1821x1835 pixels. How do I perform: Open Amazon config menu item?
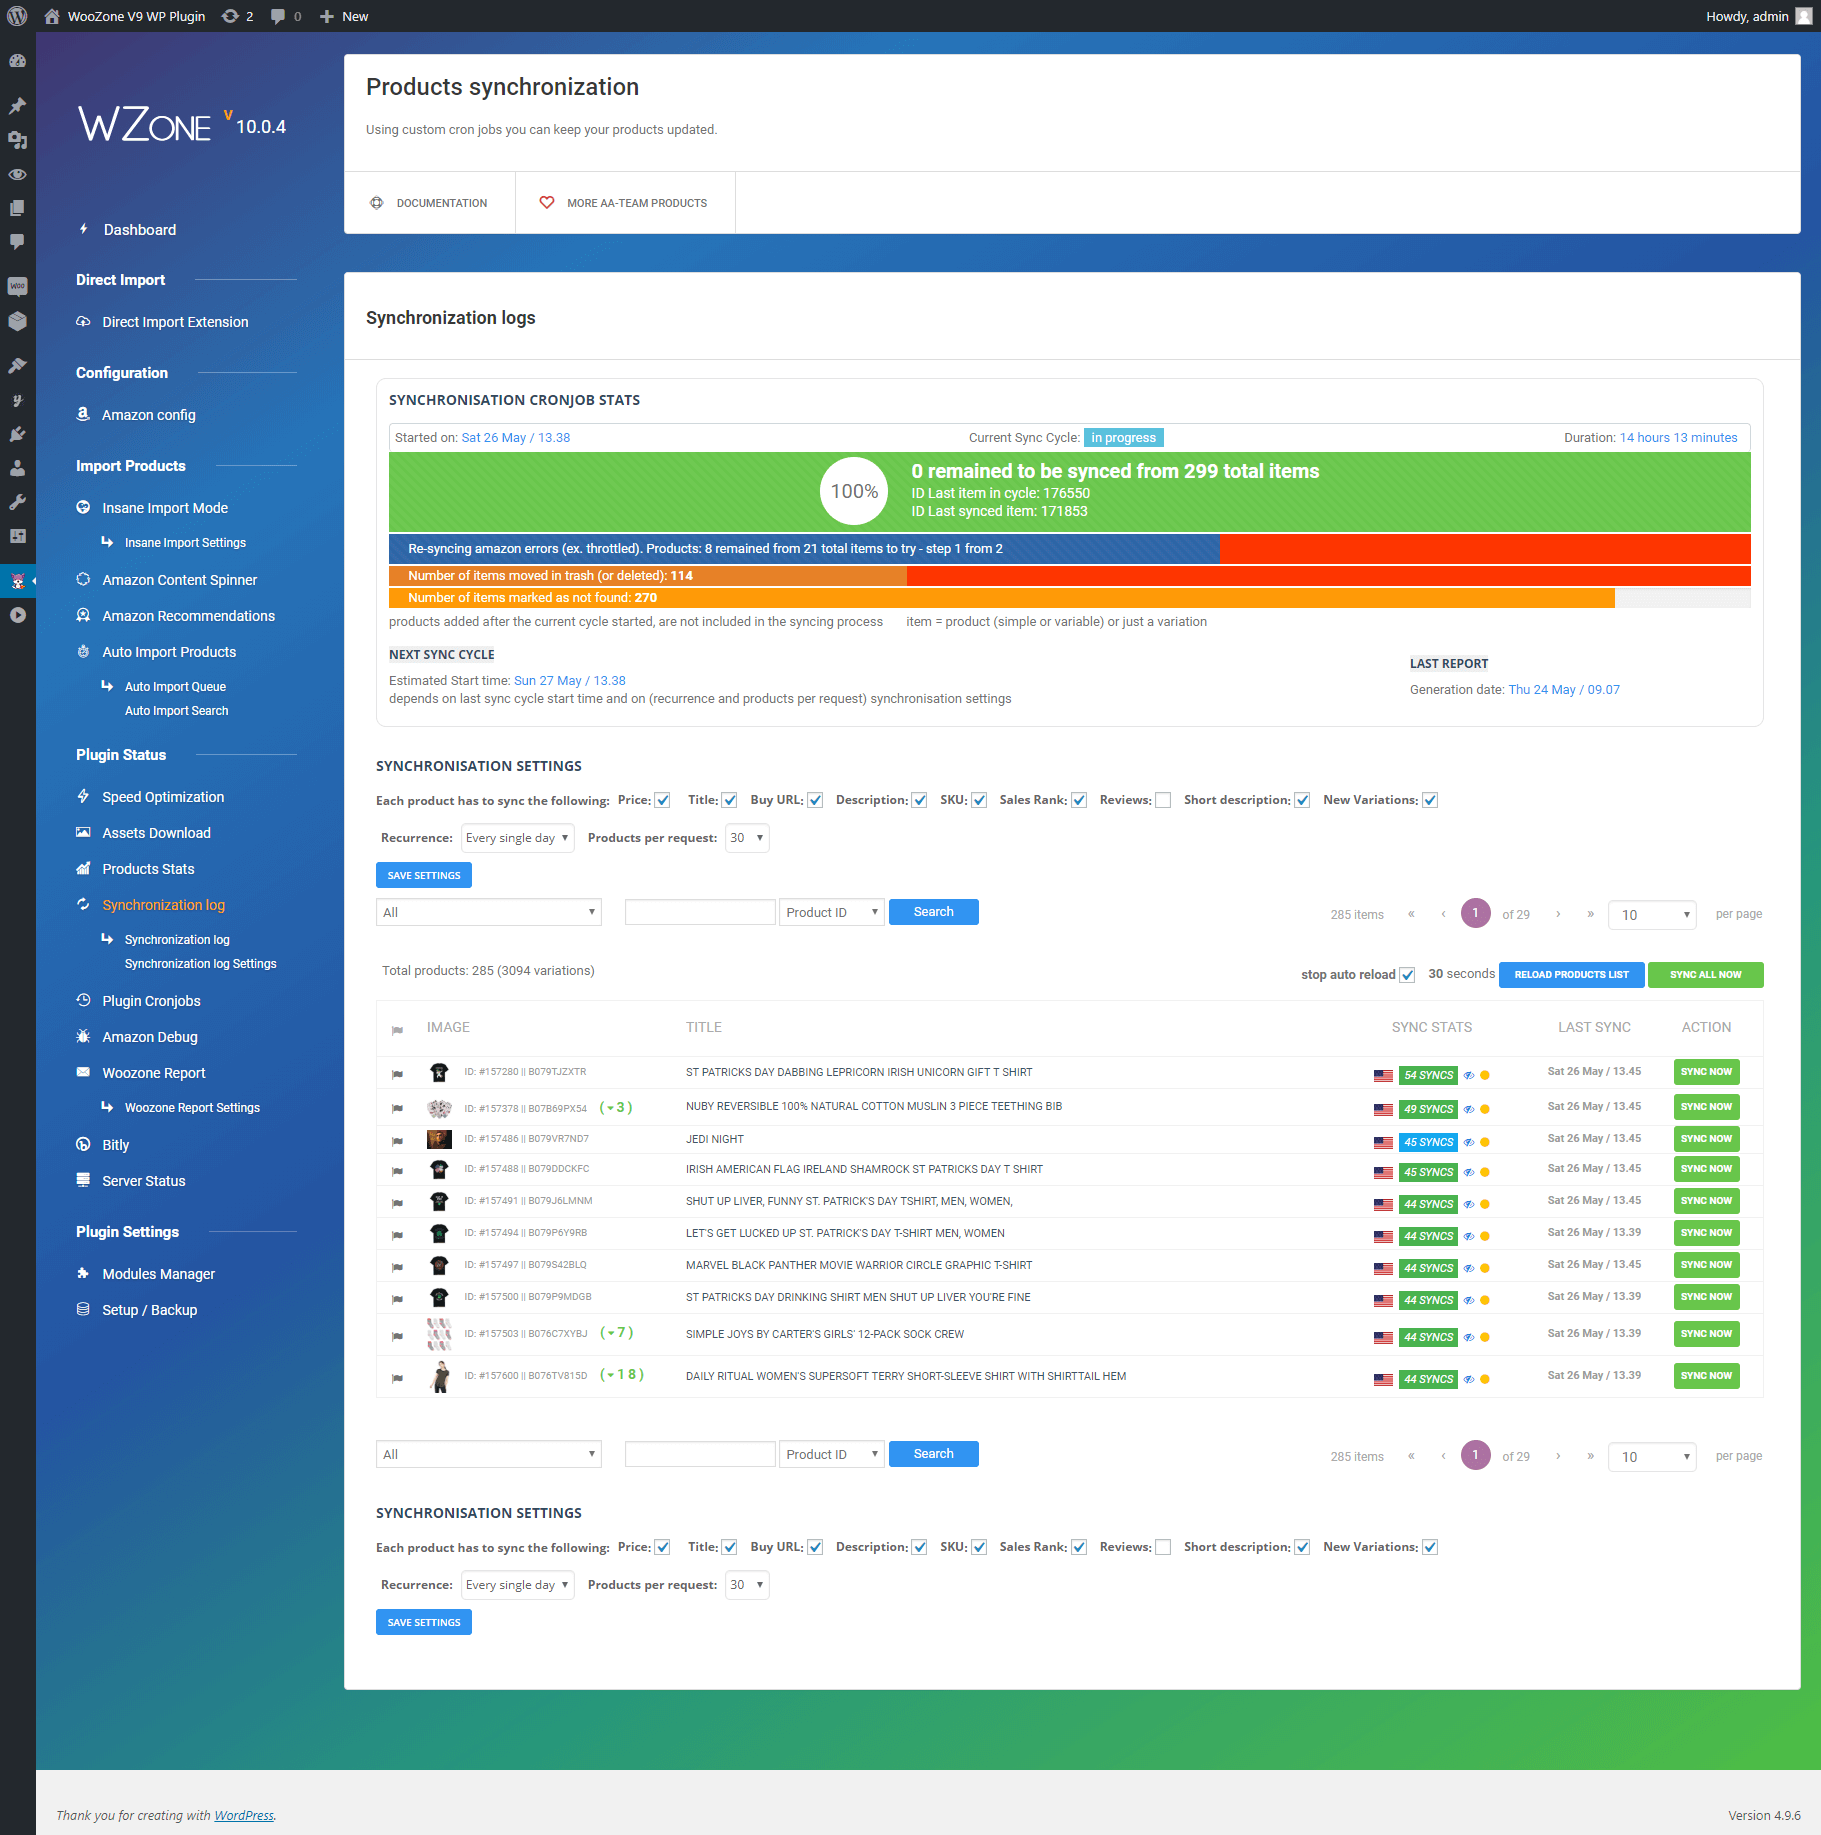(x=149, y=415)
